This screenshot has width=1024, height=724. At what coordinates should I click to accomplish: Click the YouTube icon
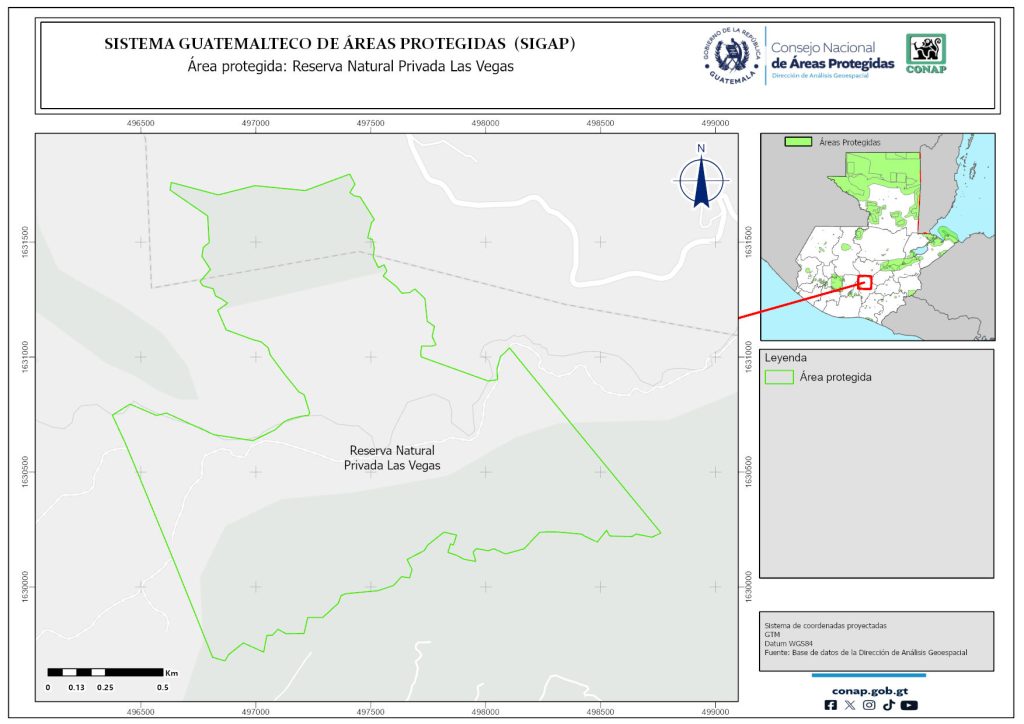point(908,705)
